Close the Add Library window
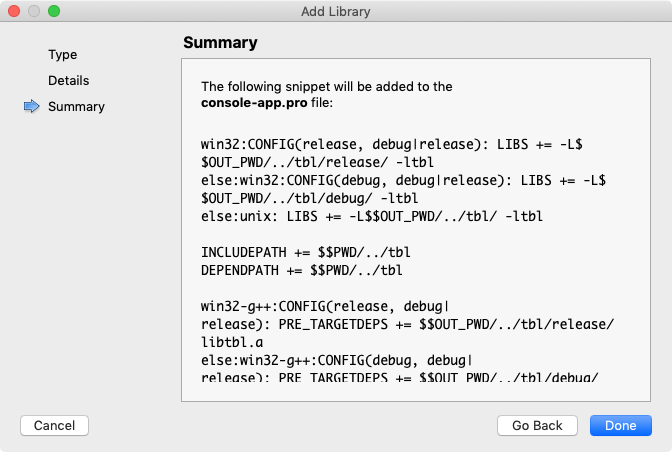This screenshot has width=672, height=452. point(14,11)
